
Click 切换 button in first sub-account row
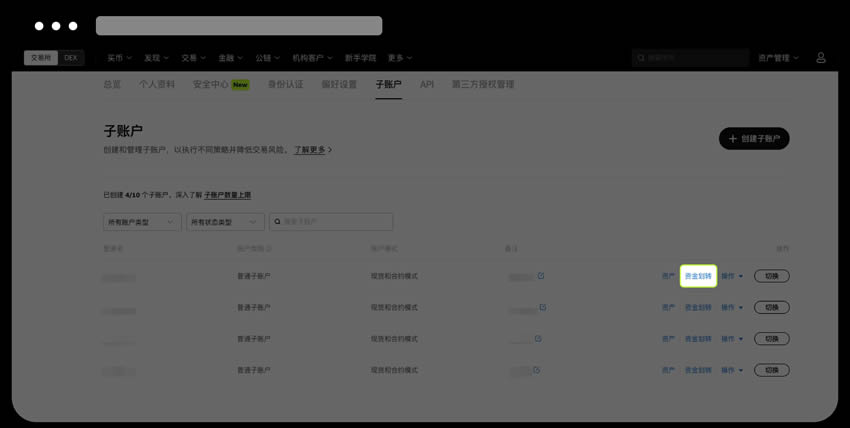(772, 276)
